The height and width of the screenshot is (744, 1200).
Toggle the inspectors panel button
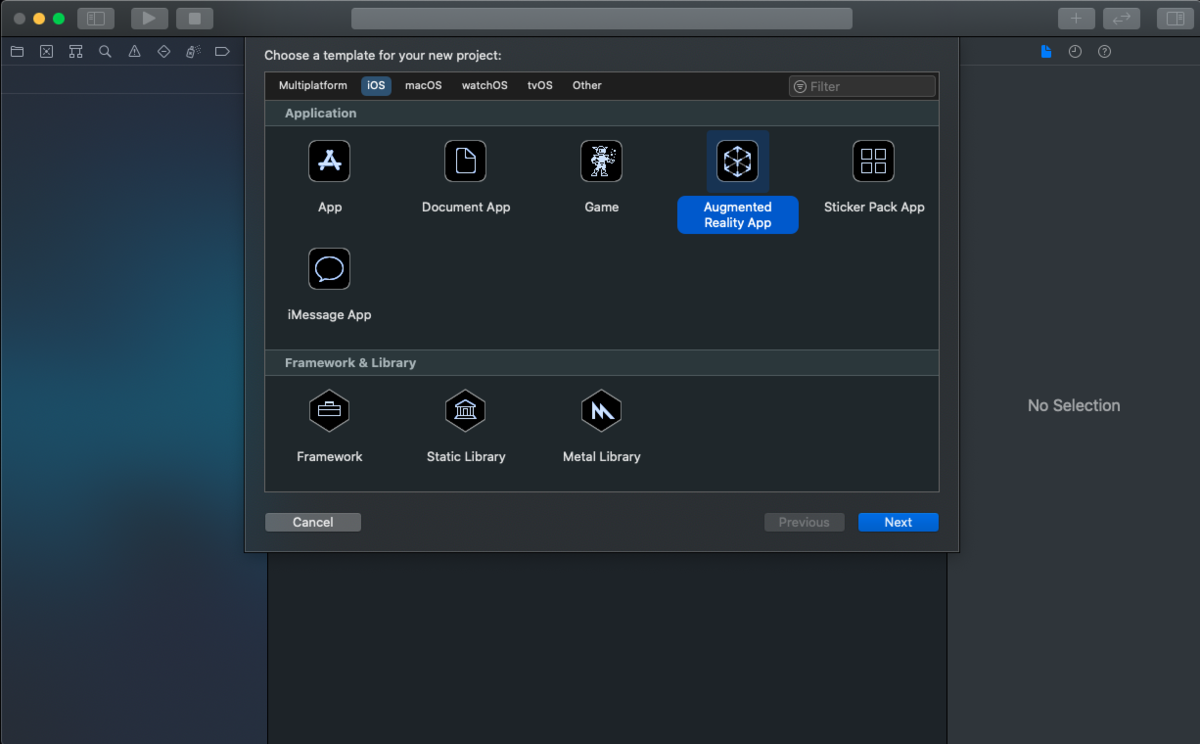[x=1174, y=18]
